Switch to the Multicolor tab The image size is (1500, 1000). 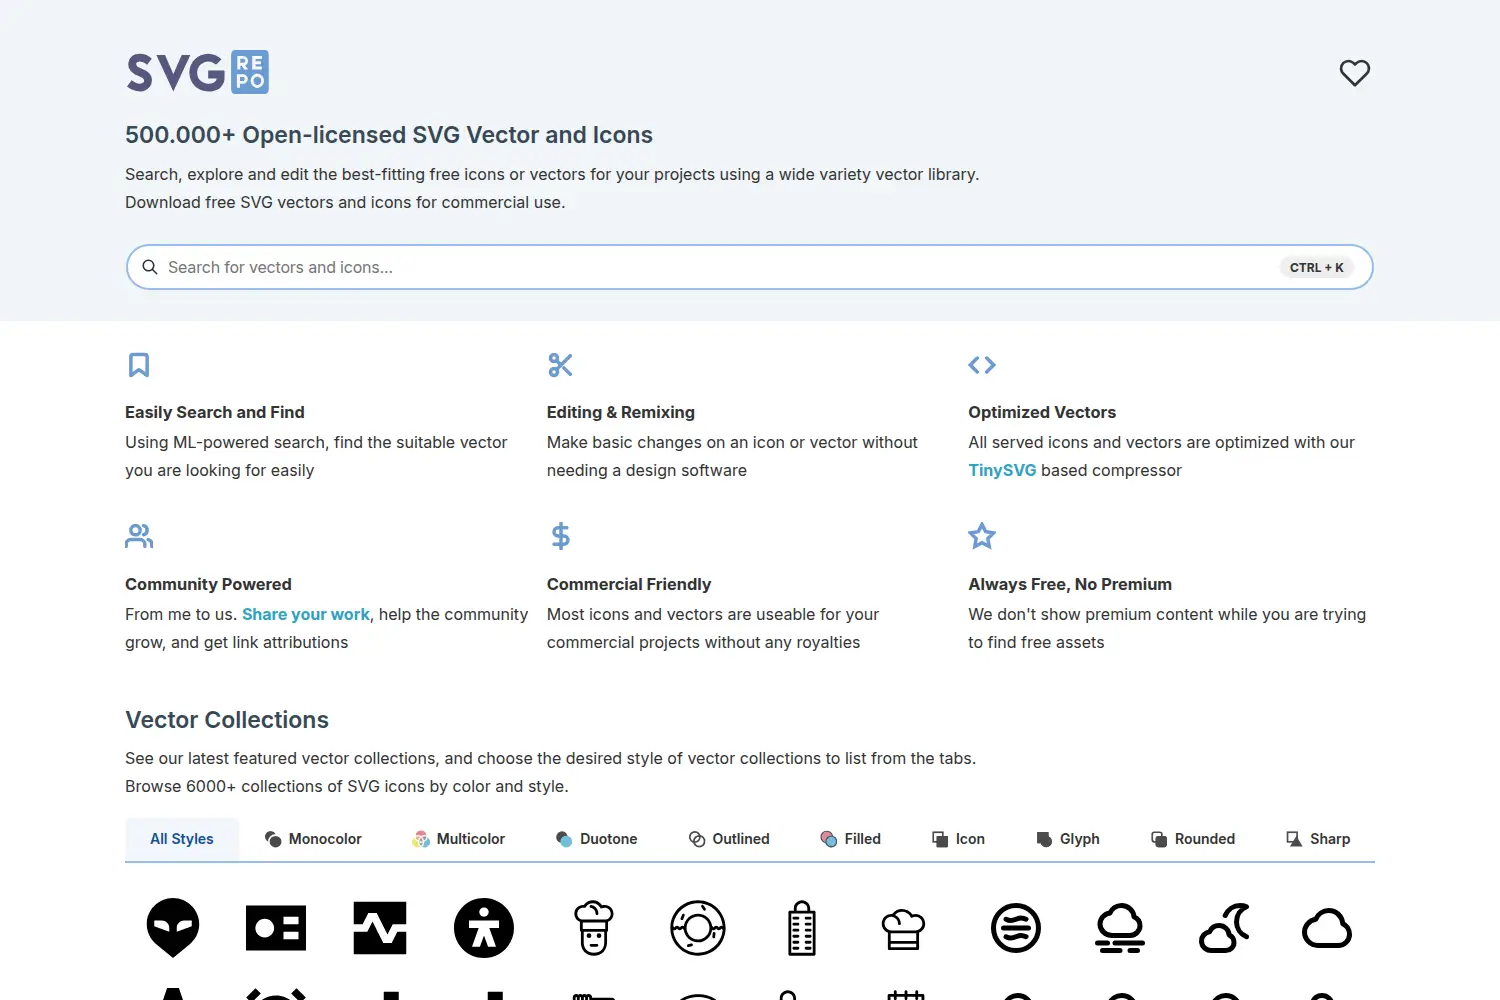[459, 839]
